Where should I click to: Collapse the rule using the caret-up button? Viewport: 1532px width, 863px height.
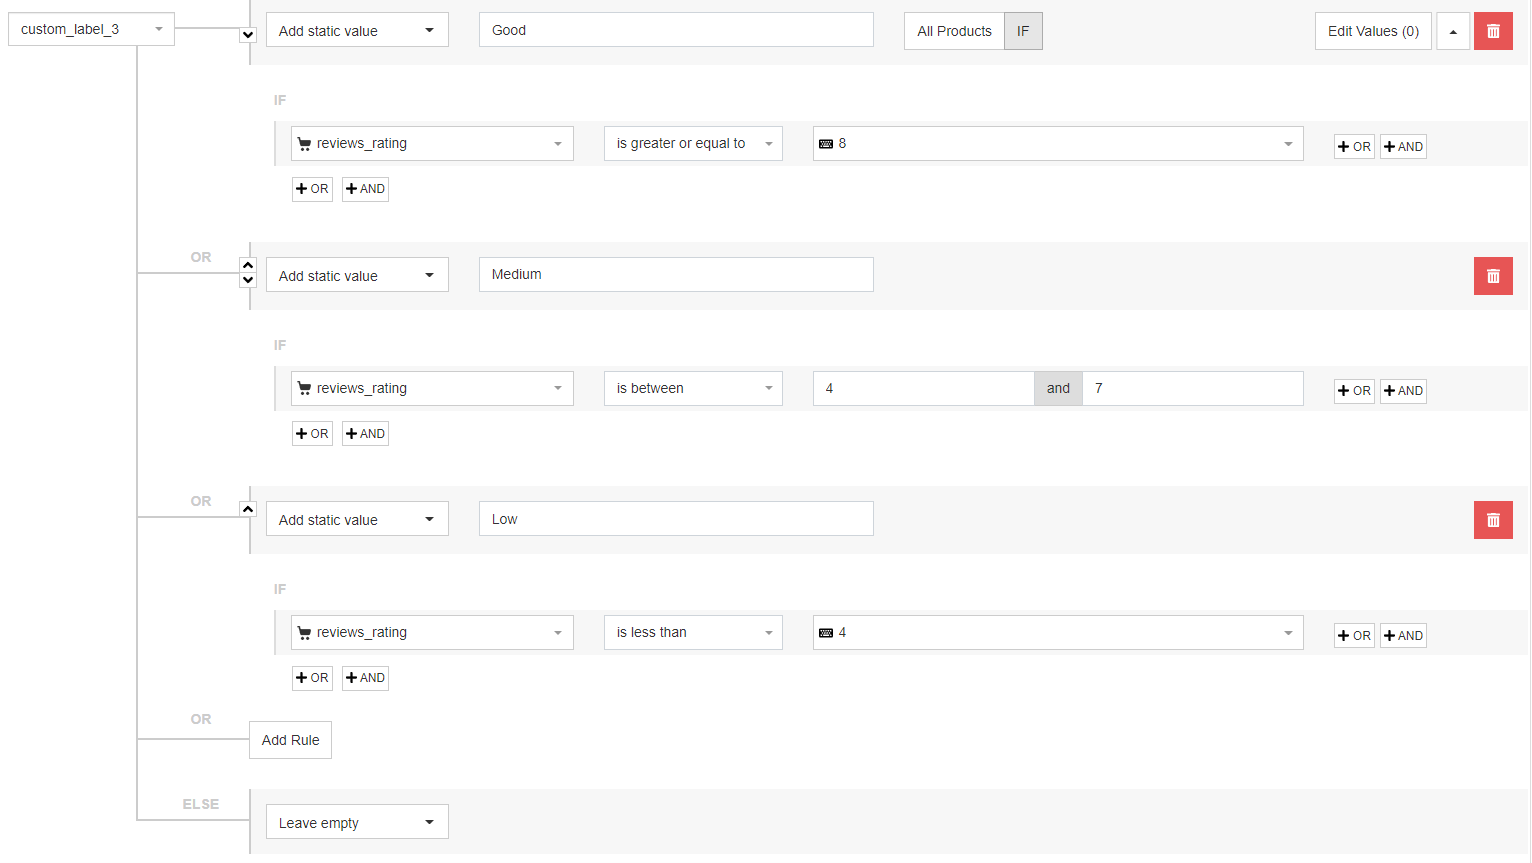pyautogui.click(x=1453, y=31)
